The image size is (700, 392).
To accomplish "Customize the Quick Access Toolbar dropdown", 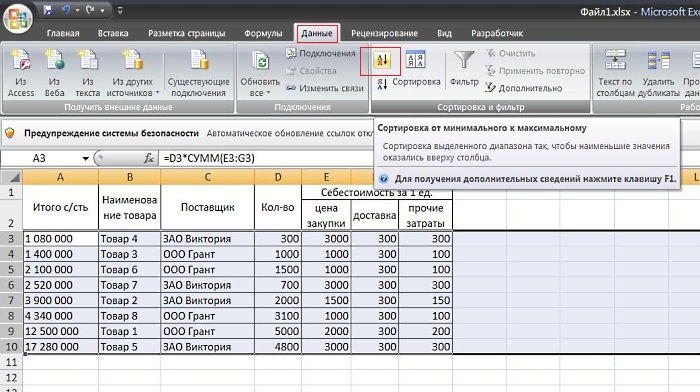I will pos(120,10).
